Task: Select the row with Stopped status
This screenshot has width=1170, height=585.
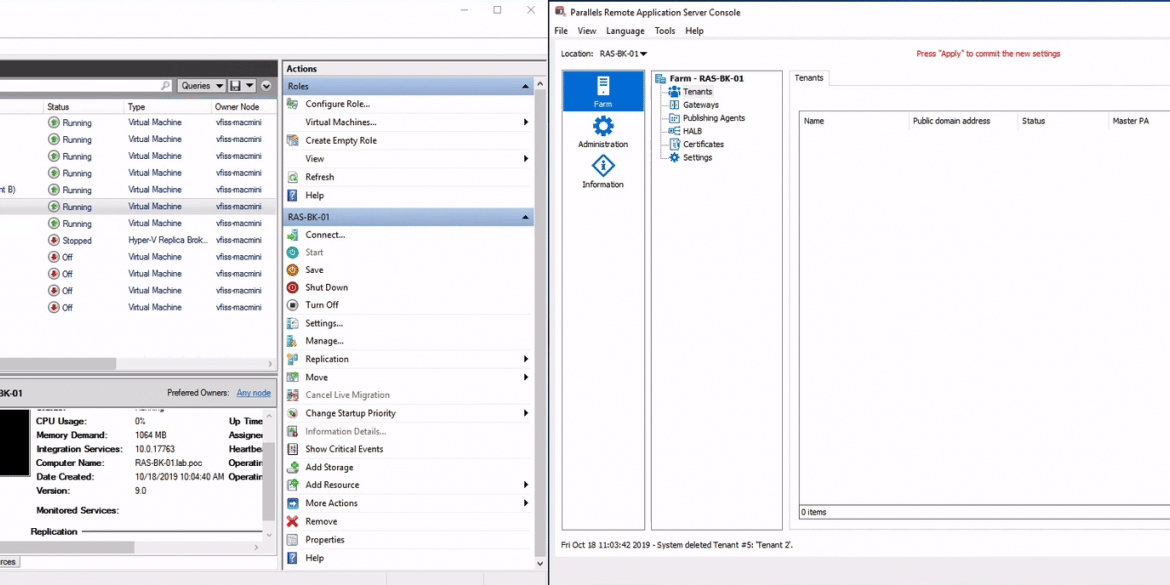Action: pos(138,240)
